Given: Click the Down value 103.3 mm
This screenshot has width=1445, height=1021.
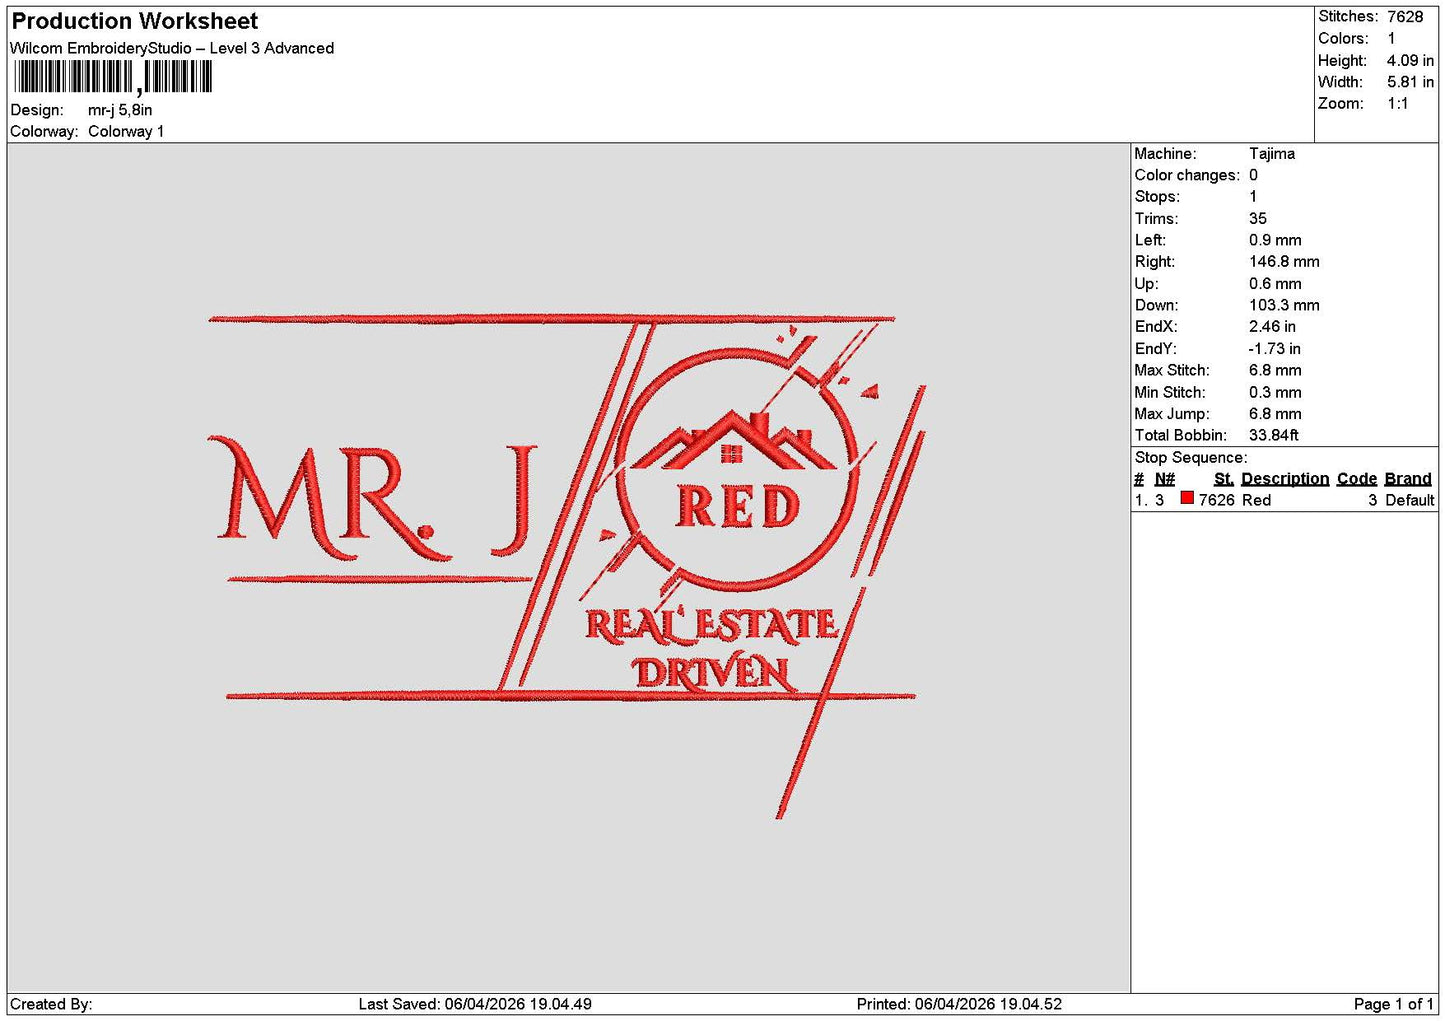Looking at the screenshot, I should coord(1284,305).
